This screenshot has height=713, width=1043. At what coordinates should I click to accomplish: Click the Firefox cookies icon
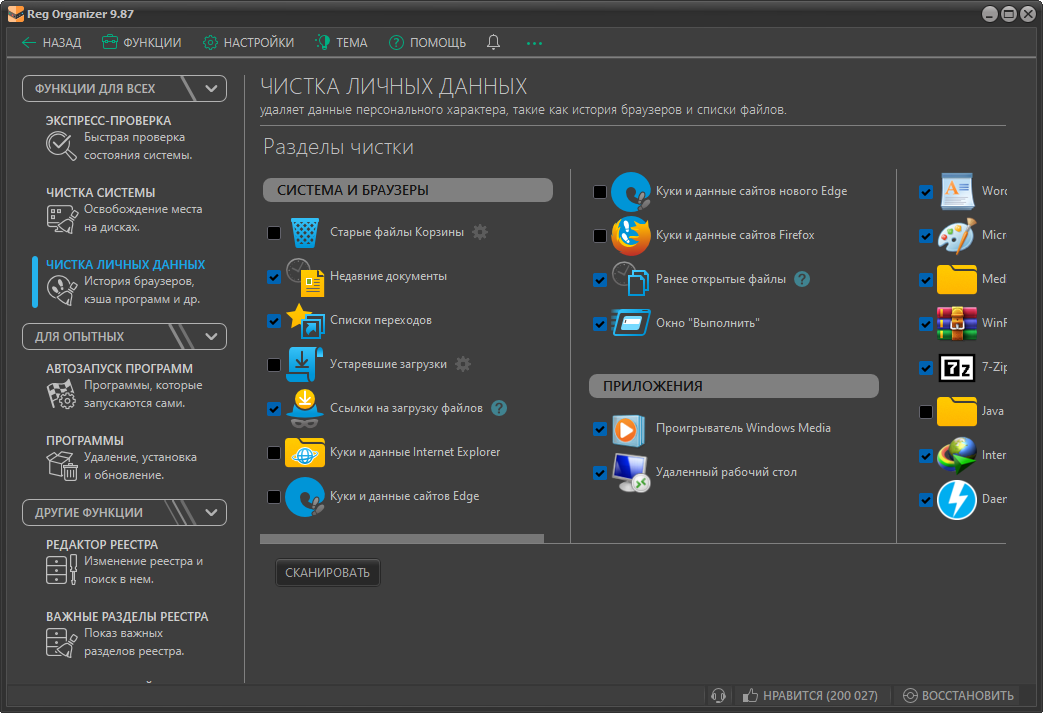630,235
